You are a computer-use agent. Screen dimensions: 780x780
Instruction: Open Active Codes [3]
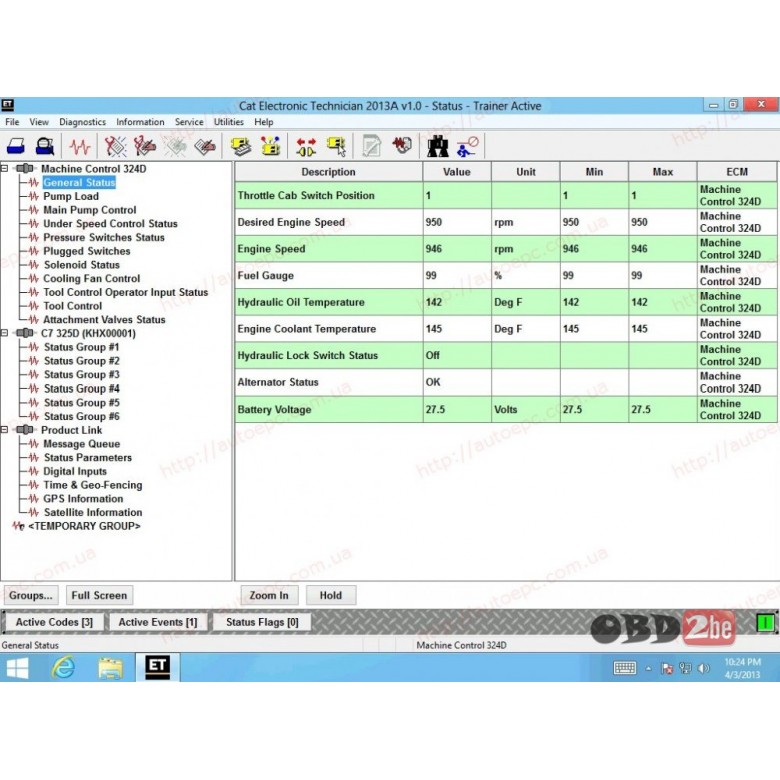pyautogui.click(x=54, y=622)
